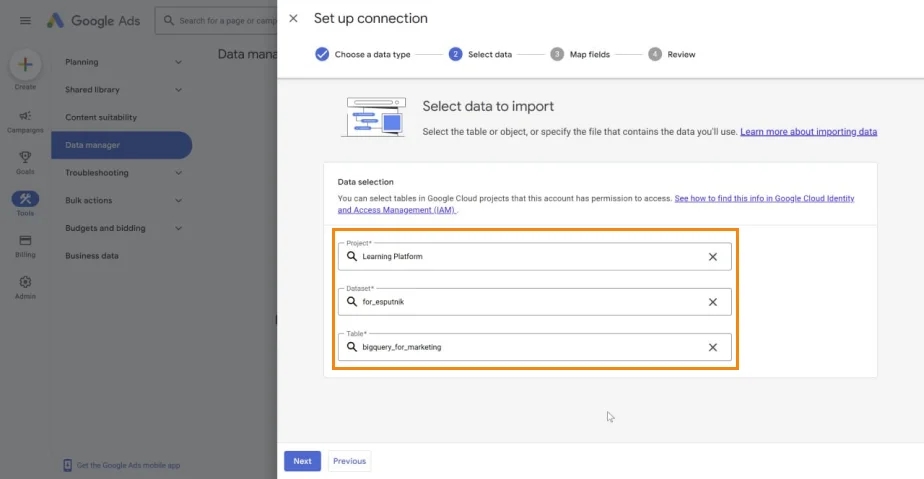The height and width of the screenshot is (479, 924).
Task: Clear the Table field with X
Action: pyautogui.click(x=712, y=348)
